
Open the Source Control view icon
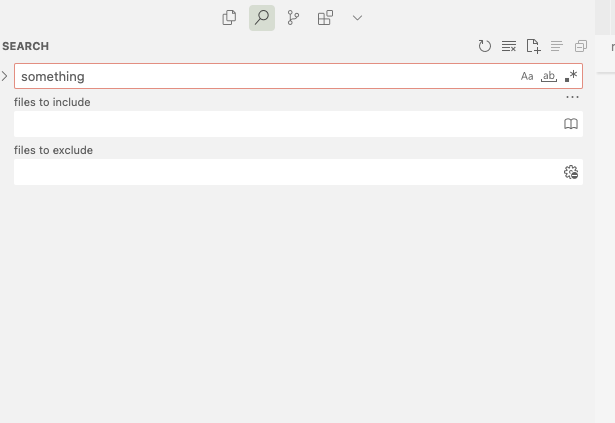pos(293,18)
